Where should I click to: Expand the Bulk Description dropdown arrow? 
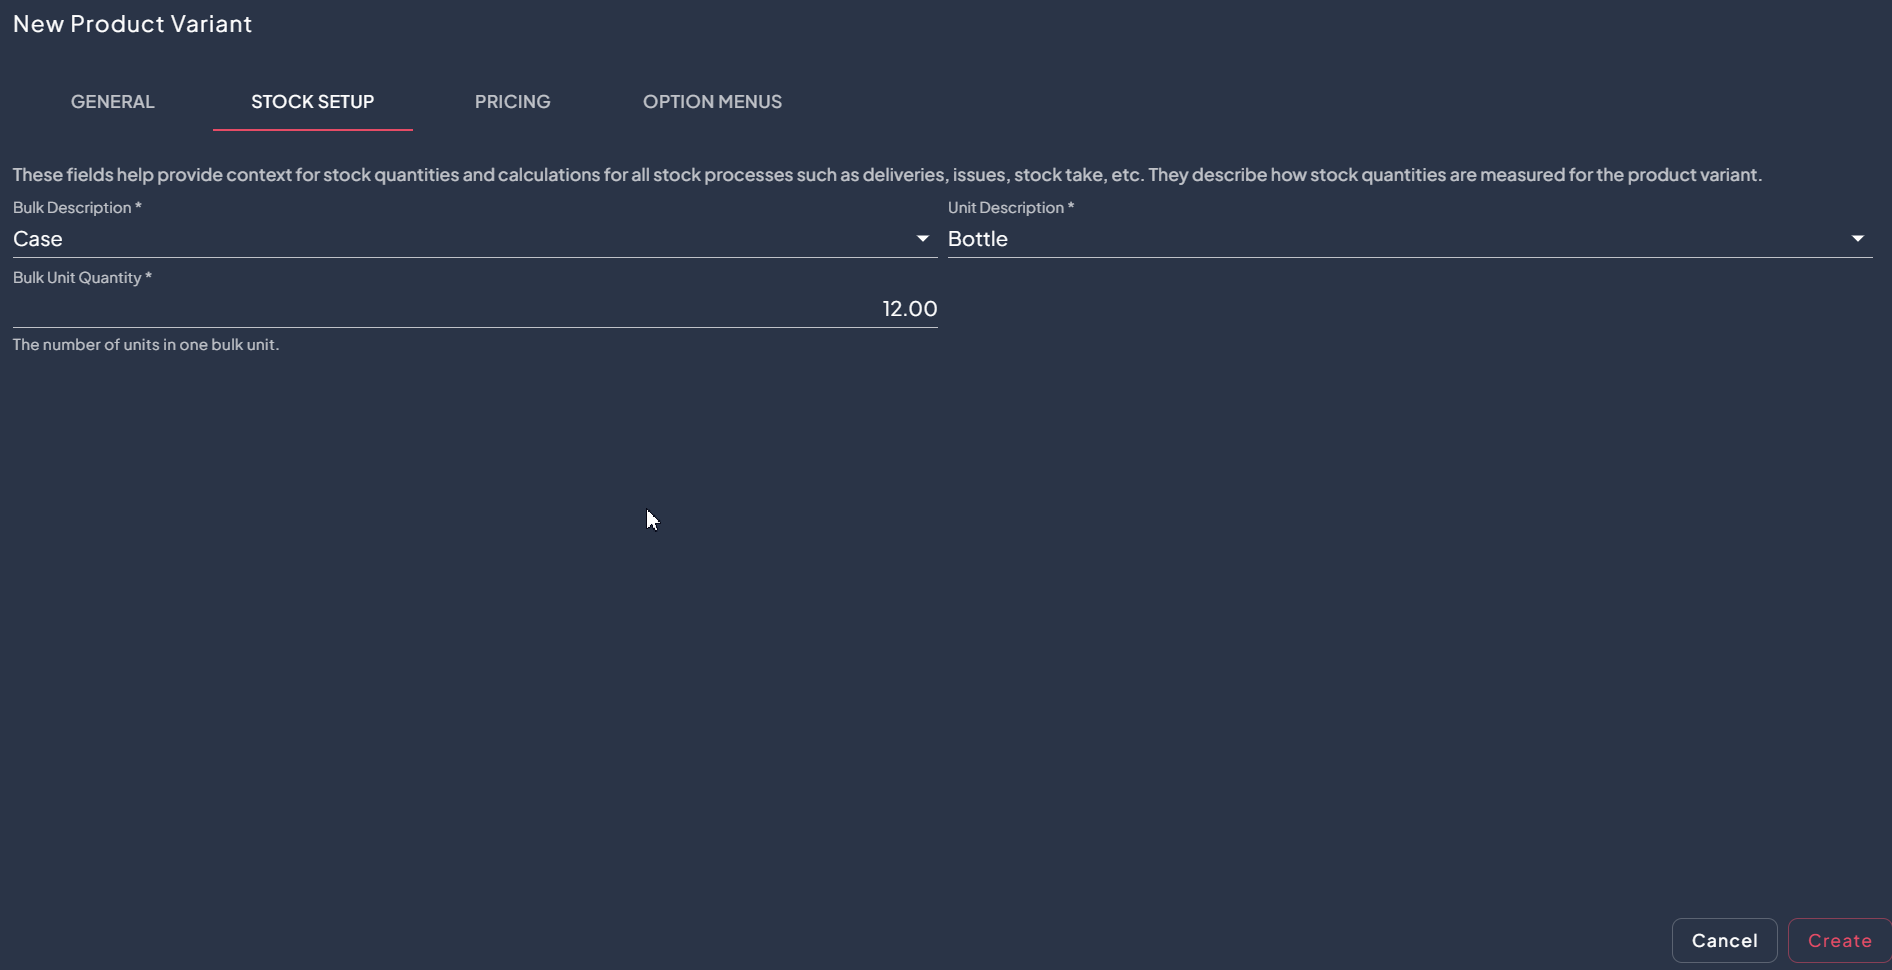[x=922, y=239]
